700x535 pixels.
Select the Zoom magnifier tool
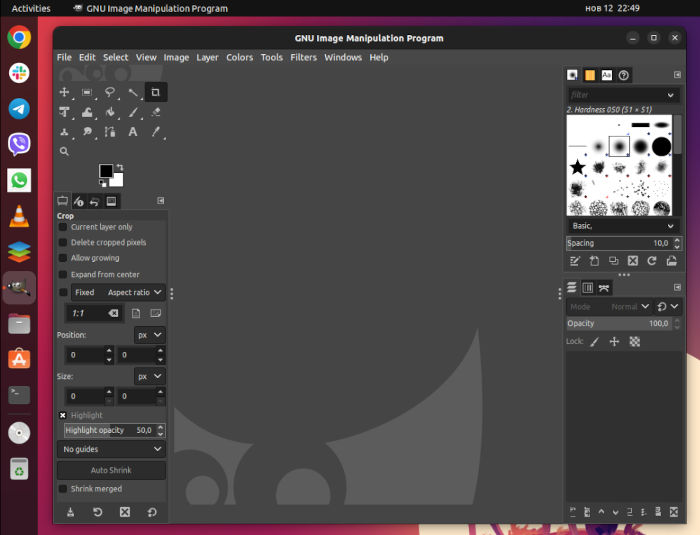coord(64,151)
